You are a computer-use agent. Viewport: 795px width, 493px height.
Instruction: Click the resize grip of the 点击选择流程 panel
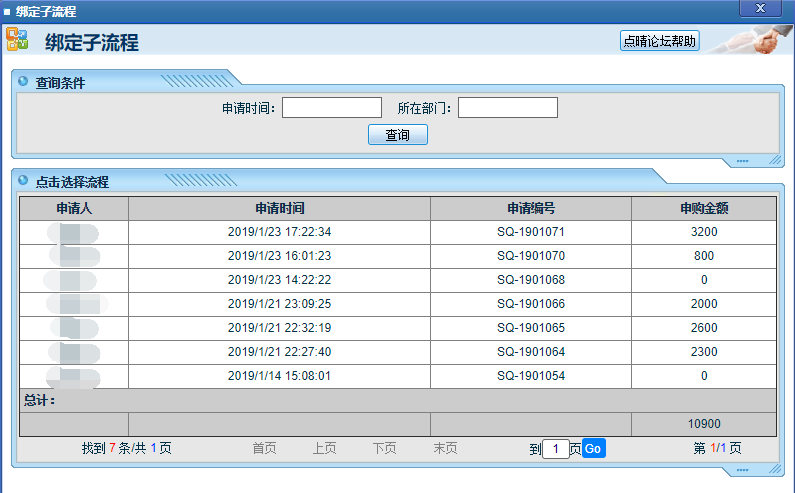click(x=774, y=469)
